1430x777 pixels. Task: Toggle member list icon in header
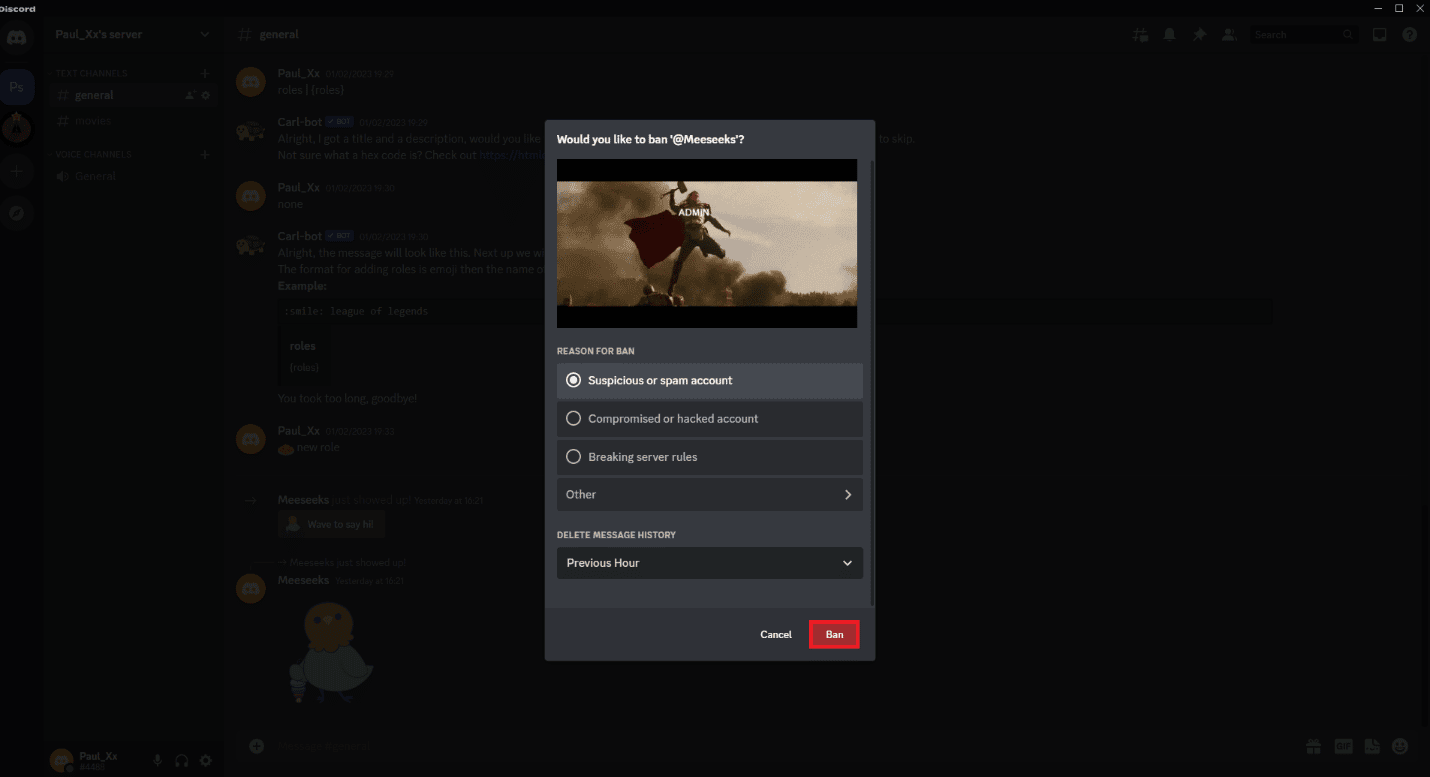coord(1228,35)
